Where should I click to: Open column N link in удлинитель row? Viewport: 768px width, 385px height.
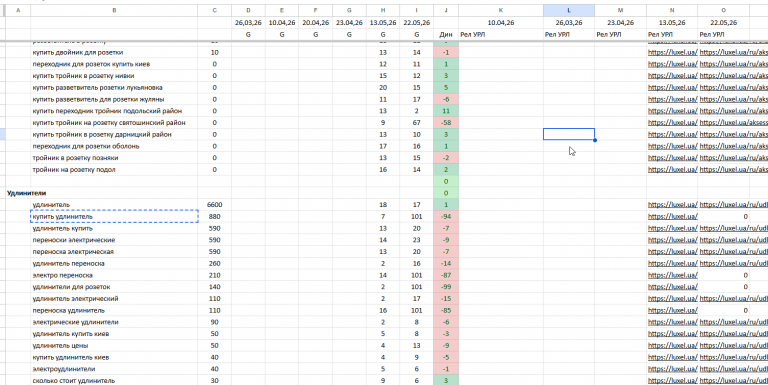672,205
